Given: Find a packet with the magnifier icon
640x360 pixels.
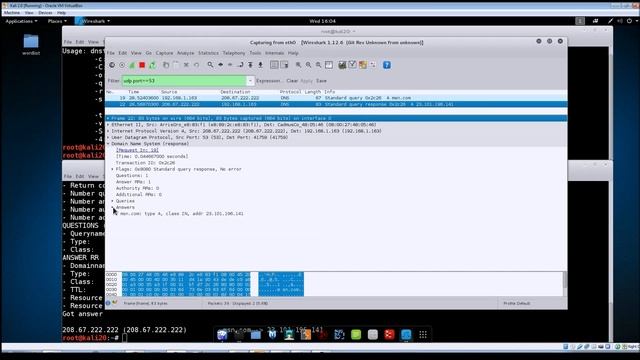Looking at the screenshot, I should pyautogui.click(x=210, y=65).
